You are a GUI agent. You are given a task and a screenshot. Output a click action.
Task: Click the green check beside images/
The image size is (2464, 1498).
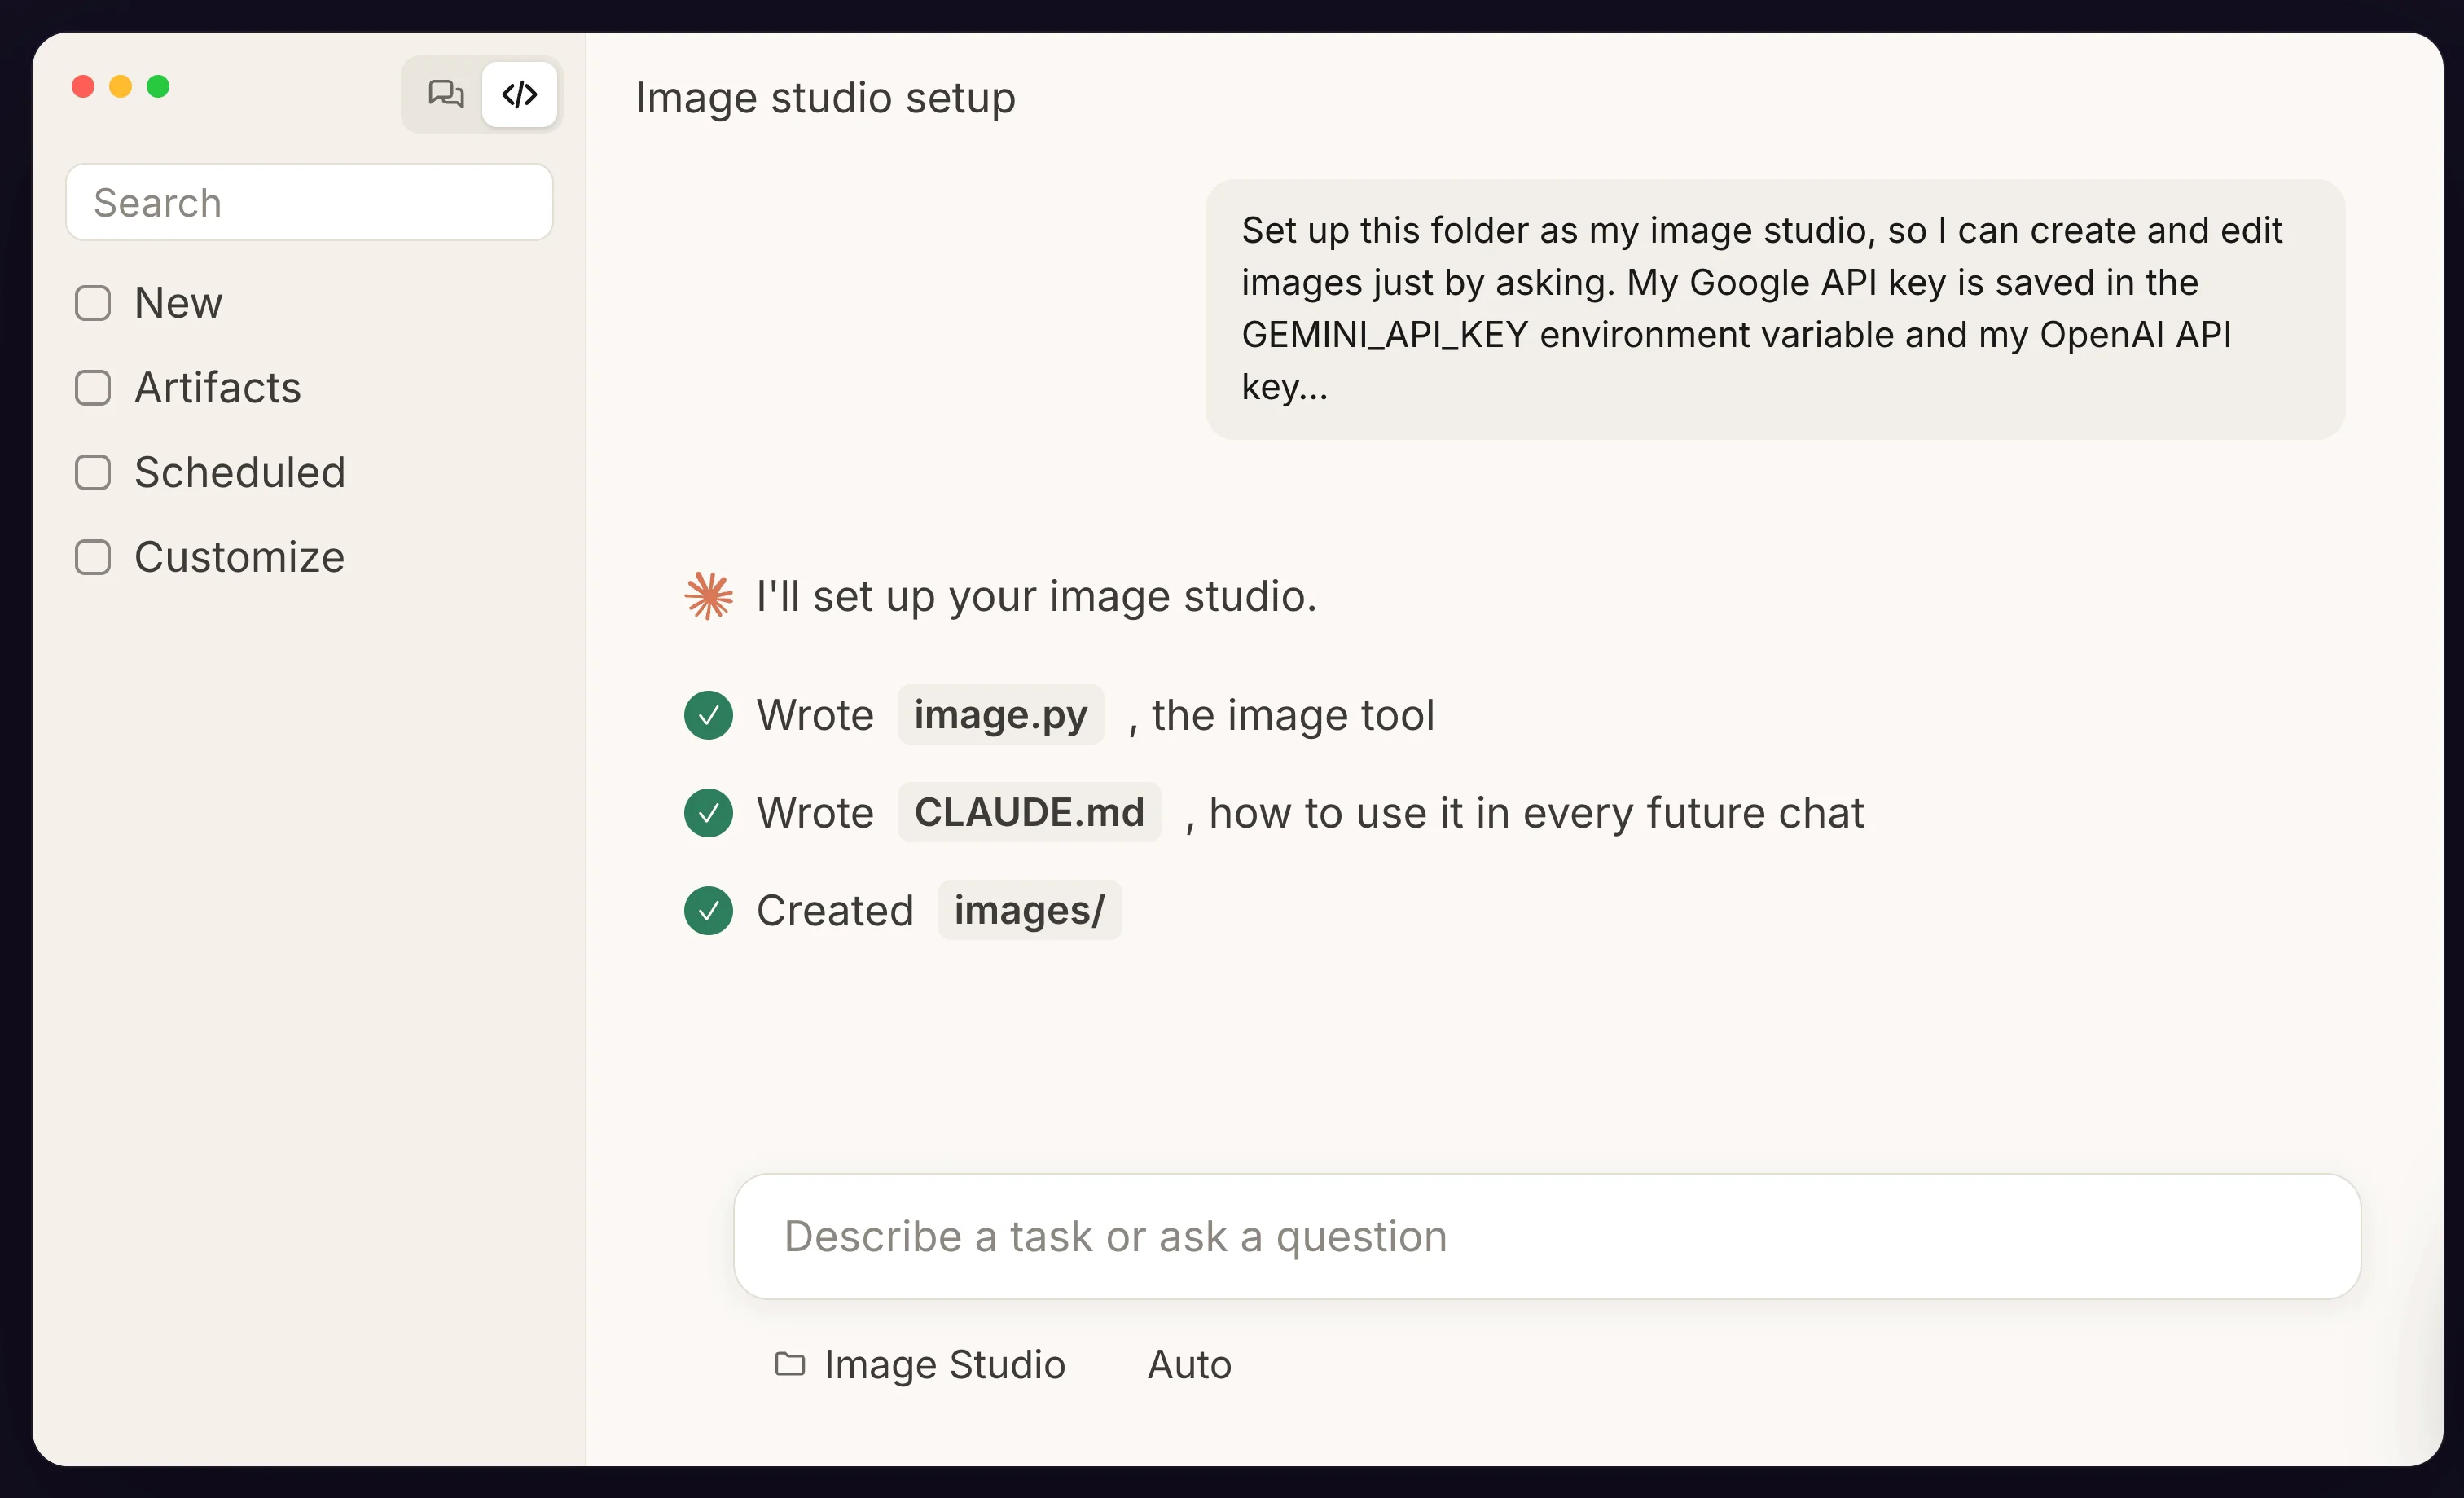click(708, 911)
